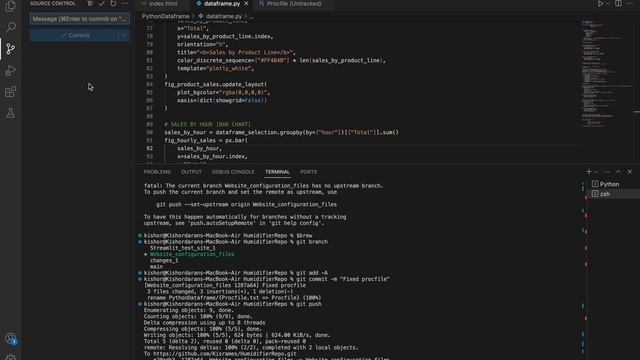Click 'Website_configuration_files' branch in terminal output
Image resolution: width=640 pixels, height=360 pixels.
pyautogui.click(x=192, y=254)
